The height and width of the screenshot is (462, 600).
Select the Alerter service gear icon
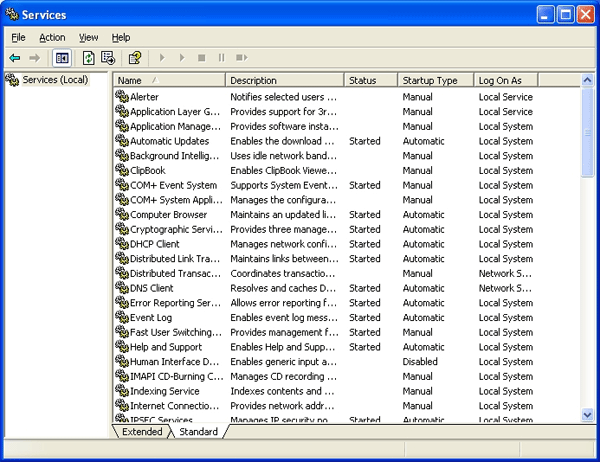point(122,96)
